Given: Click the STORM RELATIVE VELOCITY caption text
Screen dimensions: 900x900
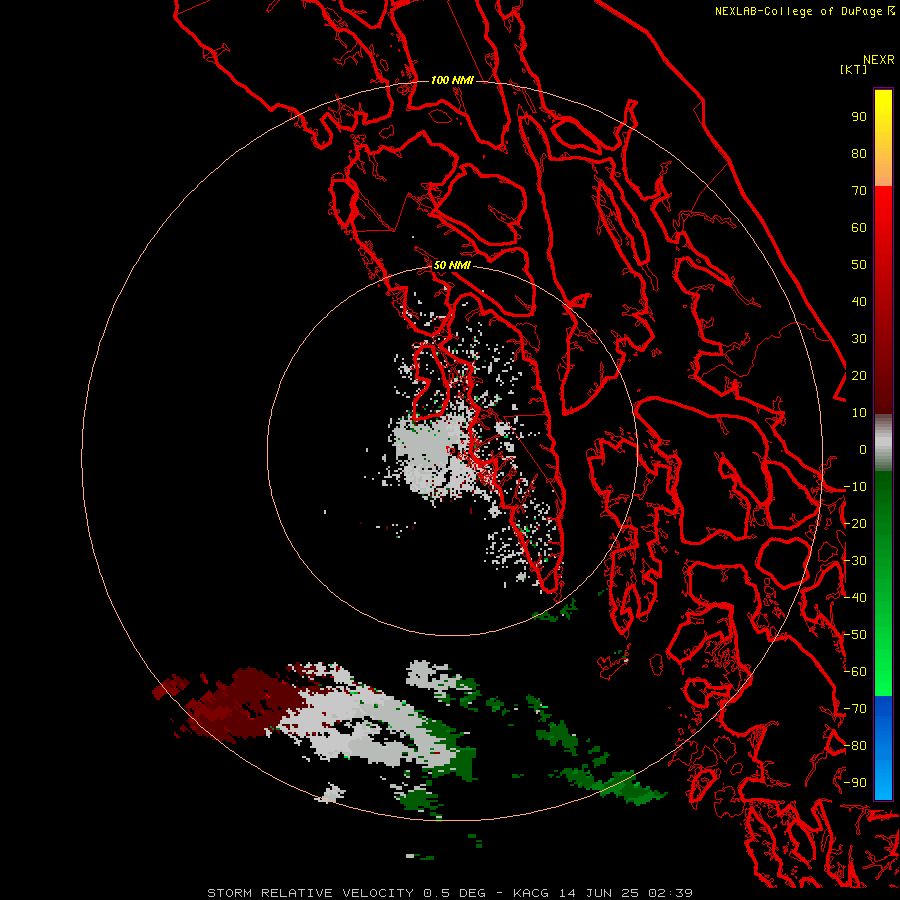Looking at the screenshot, I should (310, 893).
